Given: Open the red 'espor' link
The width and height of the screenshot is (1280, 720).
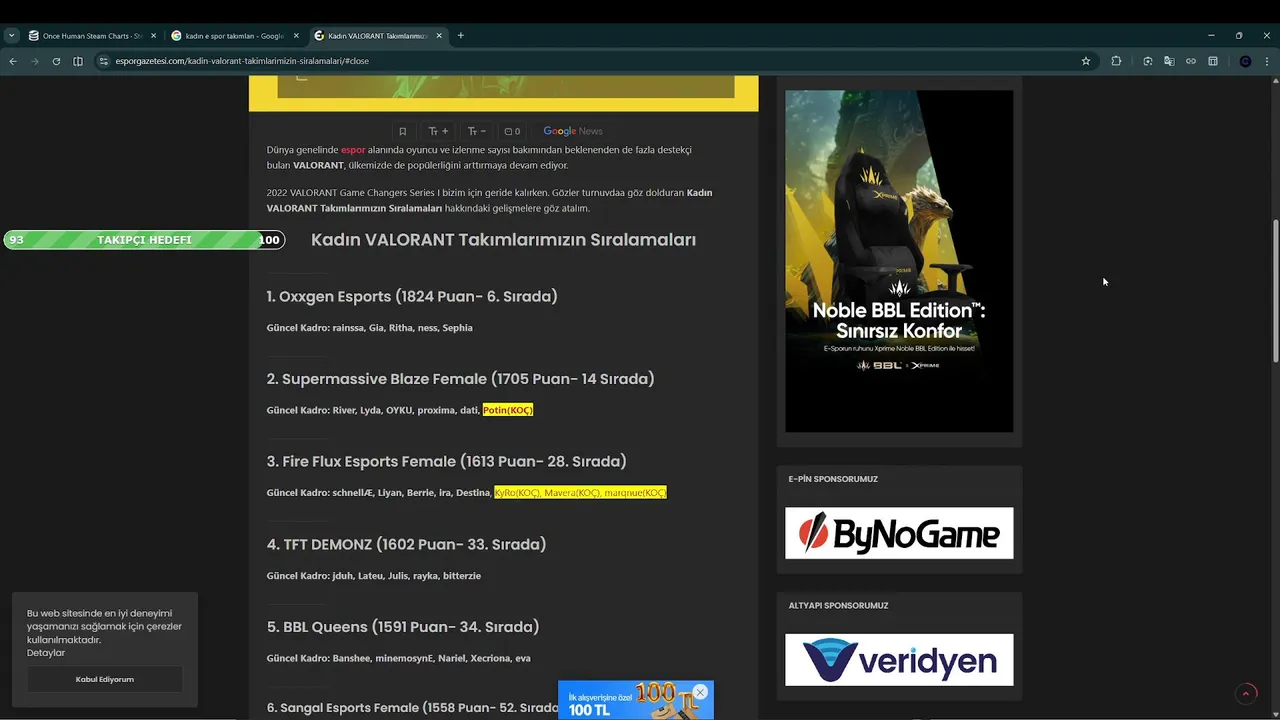Looking at the screenshot, I should point(353,150).
